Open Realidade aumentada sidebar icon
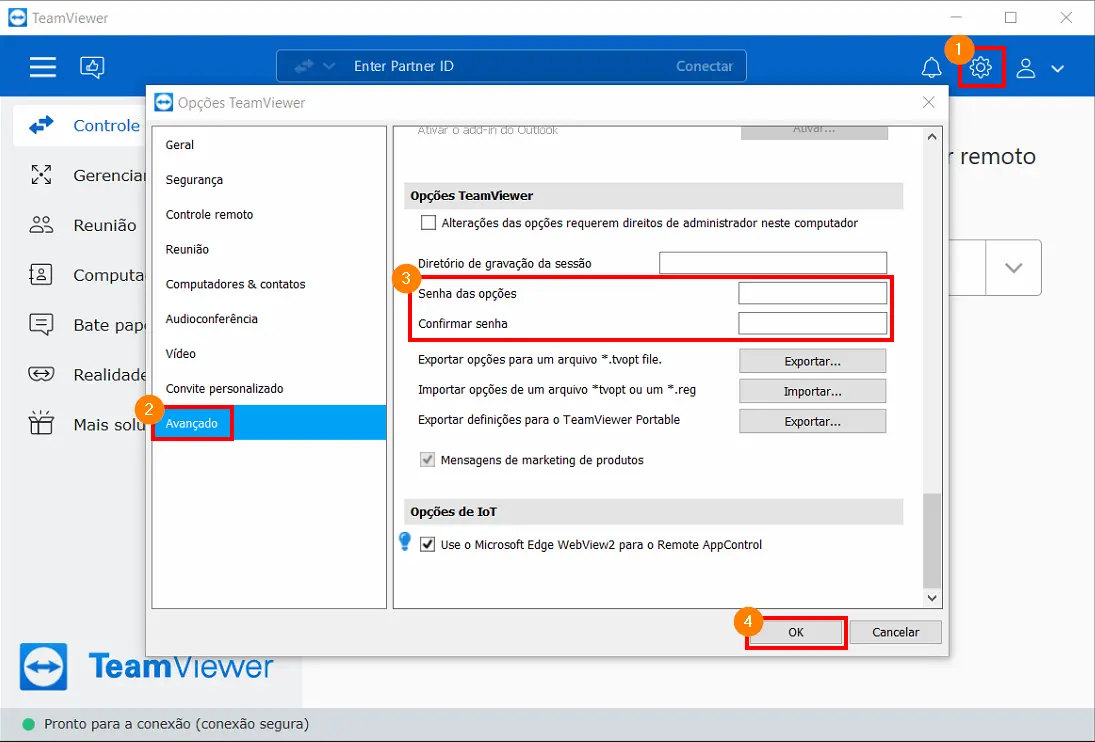Screen dimensions: 1095x742 41,374
